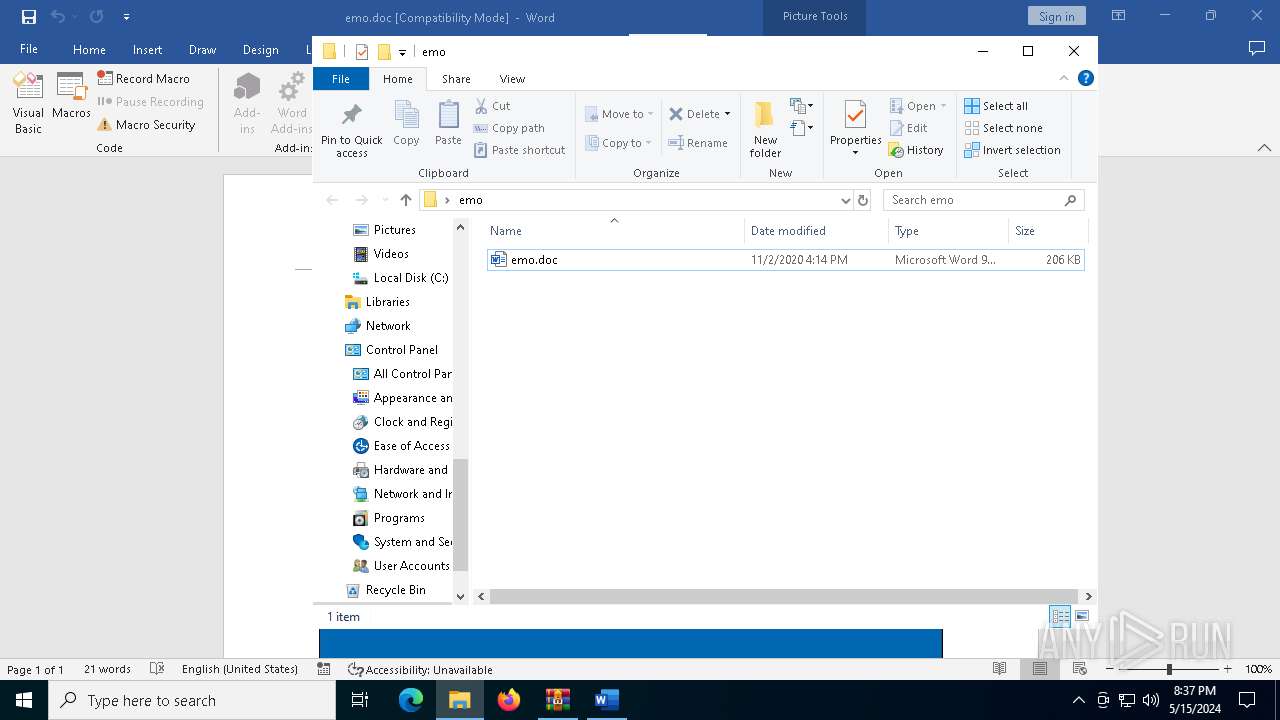Viewport: 1280px width, 720px height.
Task: Copy path of selected file
Action: tap(509, 128)
